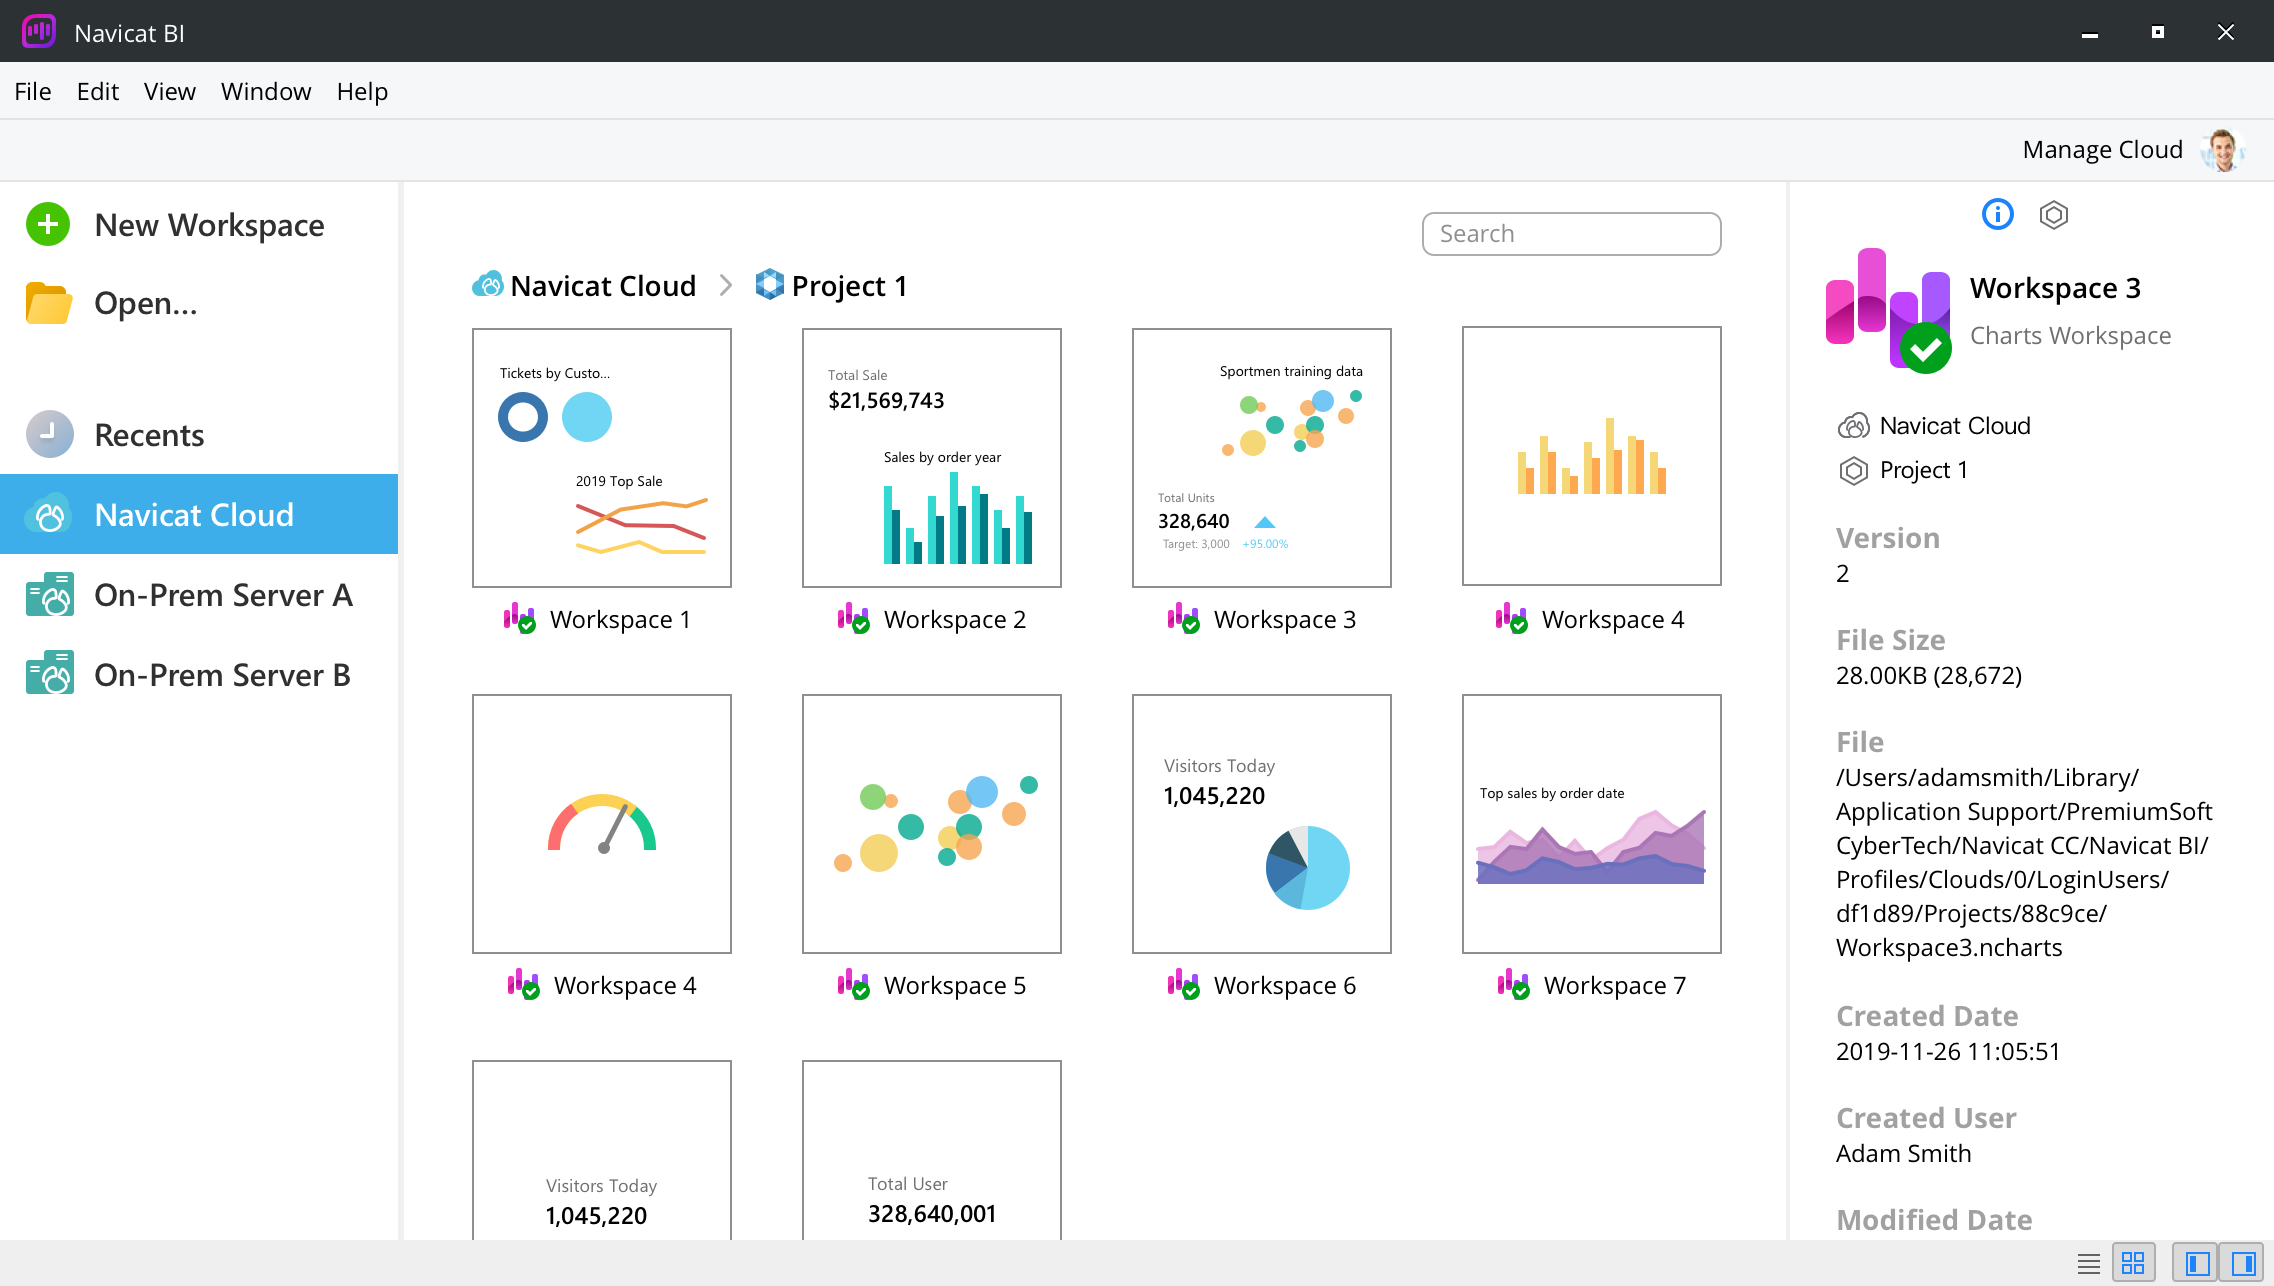This screenshot has width=2274, height=1286.
Task: Click the info panel project hexagon icon
Action: (1853, 470)
